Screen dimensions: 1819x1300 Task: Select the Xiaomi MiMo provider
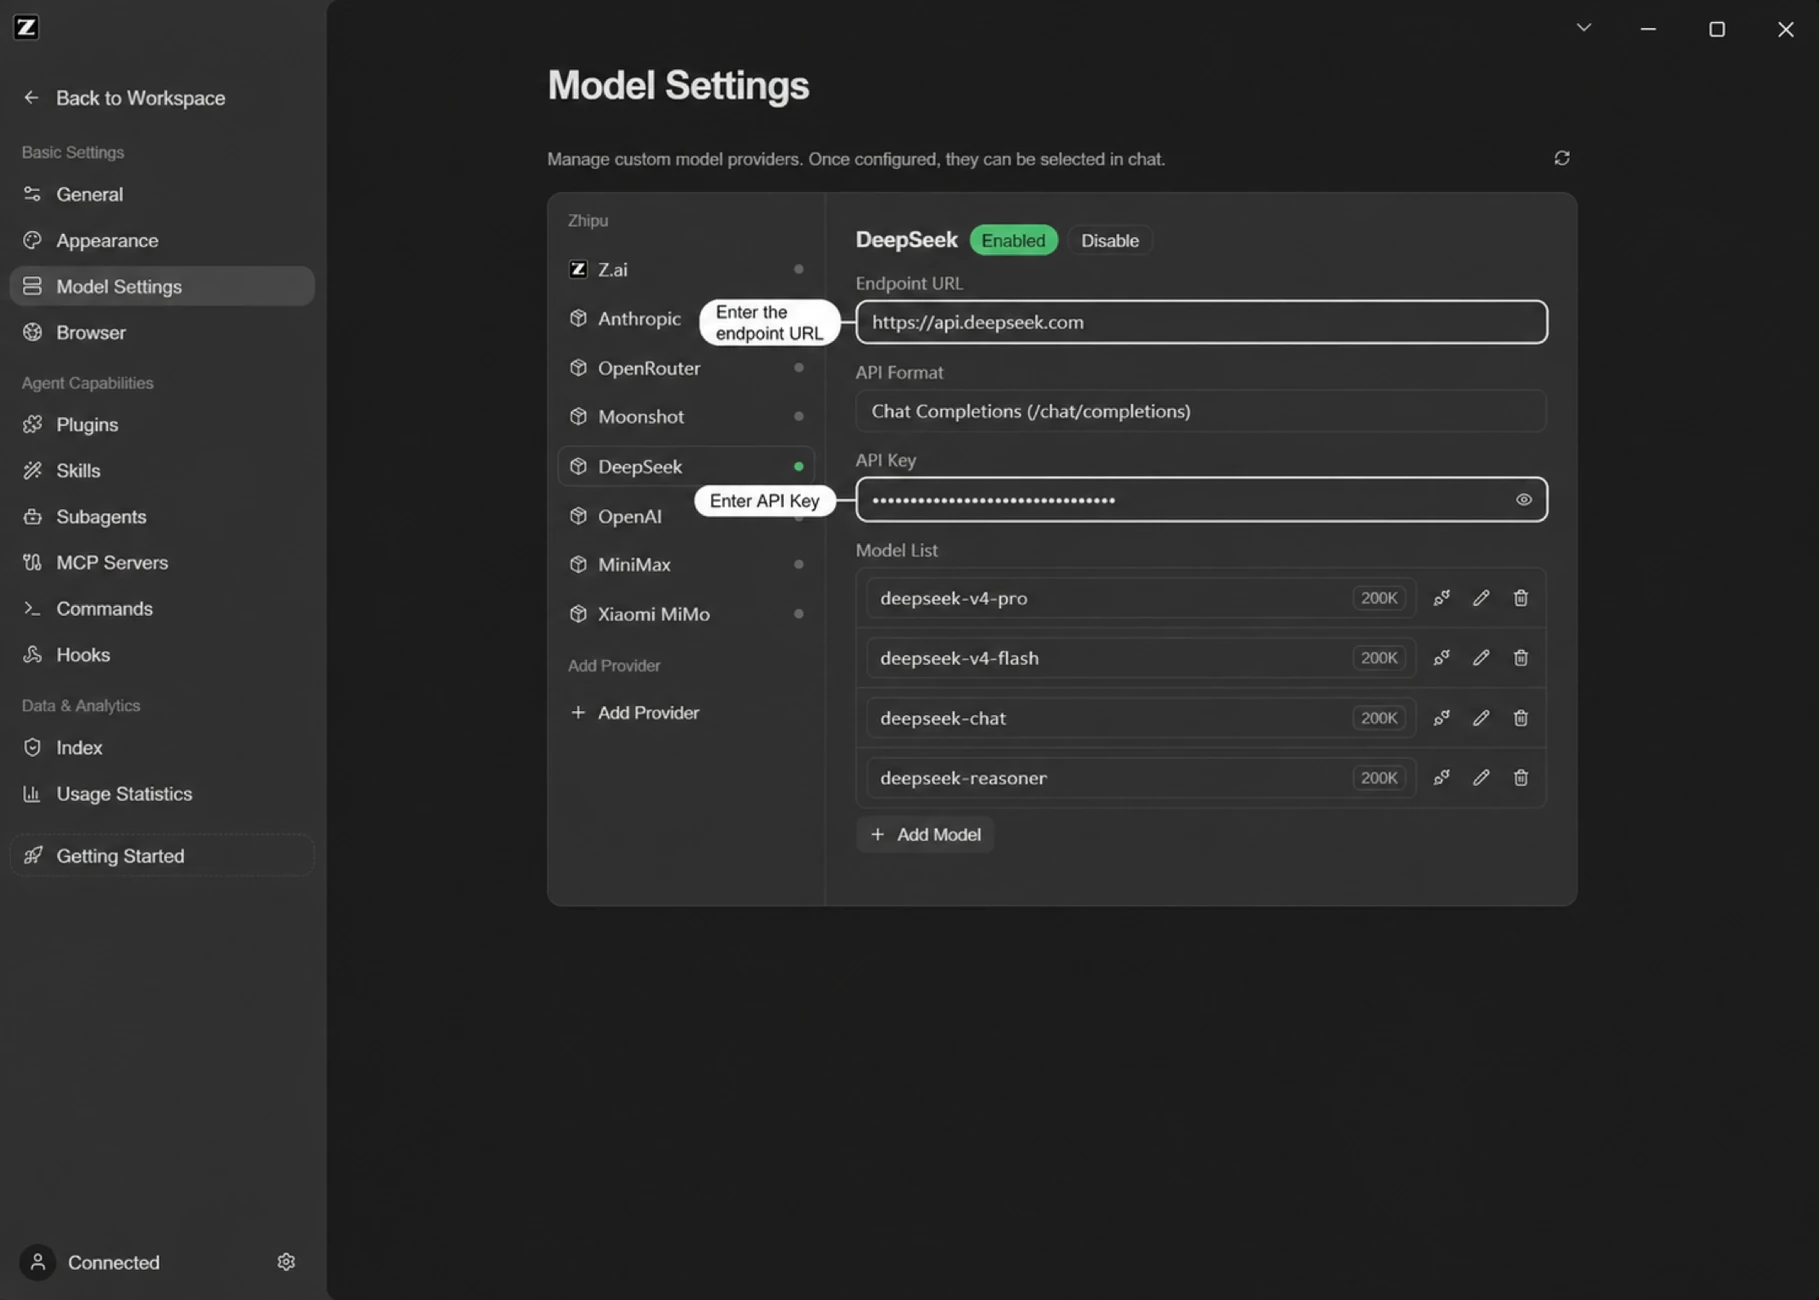686,614
